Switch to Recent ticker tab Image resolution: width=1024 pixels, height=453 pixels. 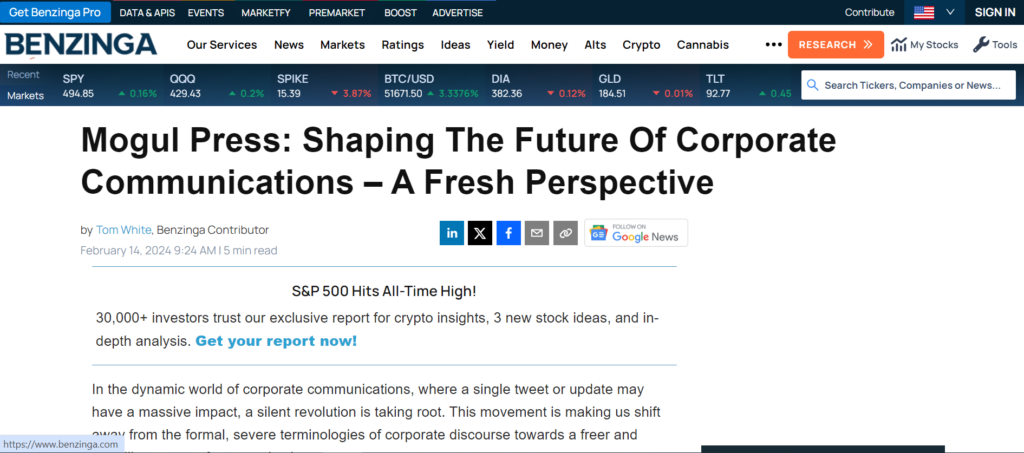[x=24, y=74]
